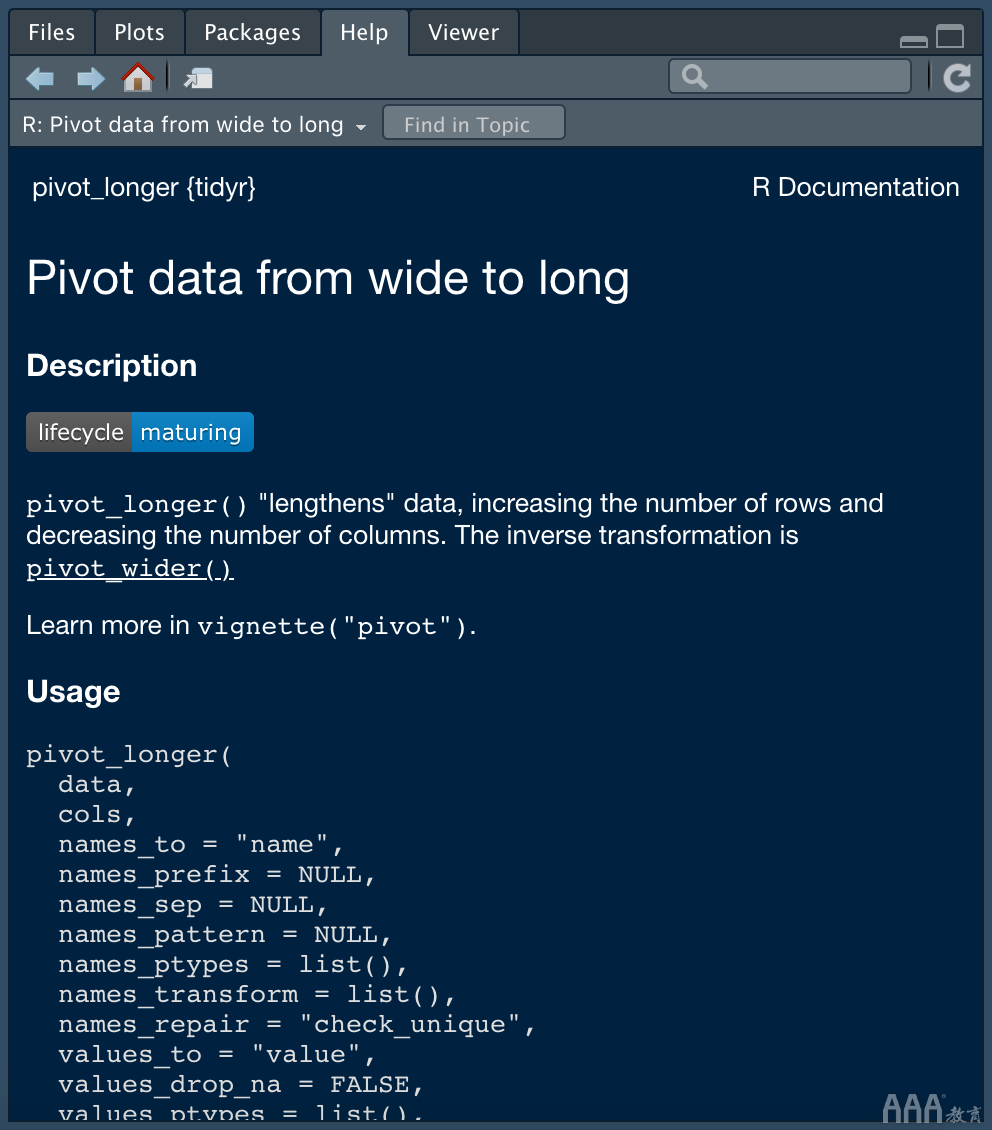
Task: Switch to the Plots tab
Action: 139,32
